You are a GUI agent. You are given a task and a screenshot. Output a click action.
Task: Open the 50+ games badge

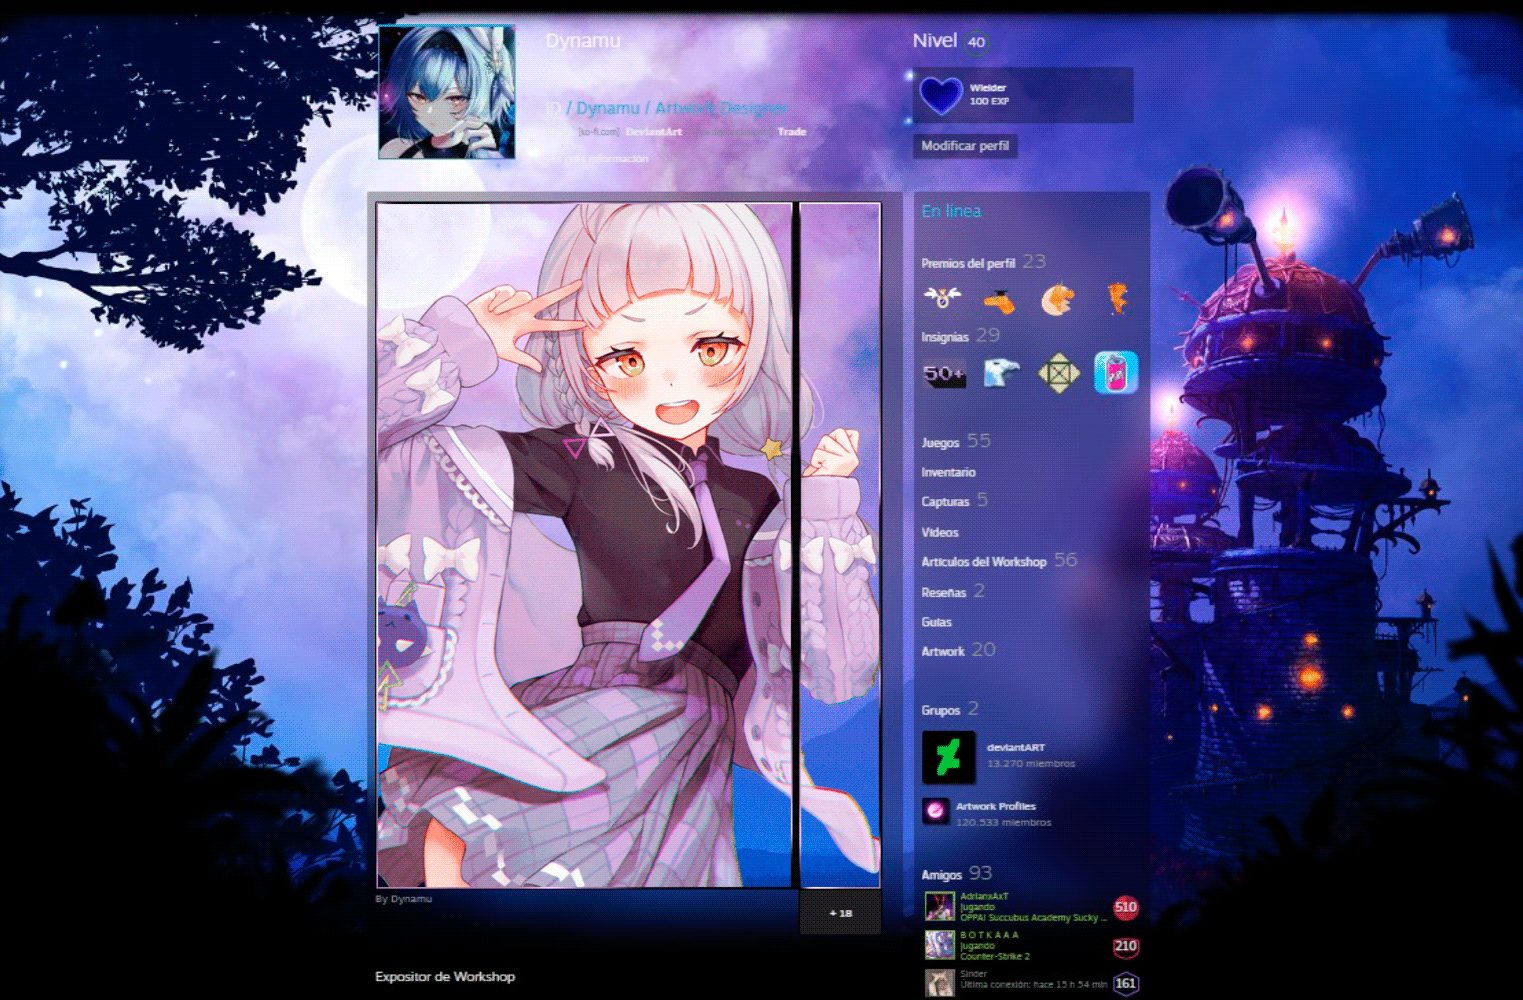coord(943,374)
